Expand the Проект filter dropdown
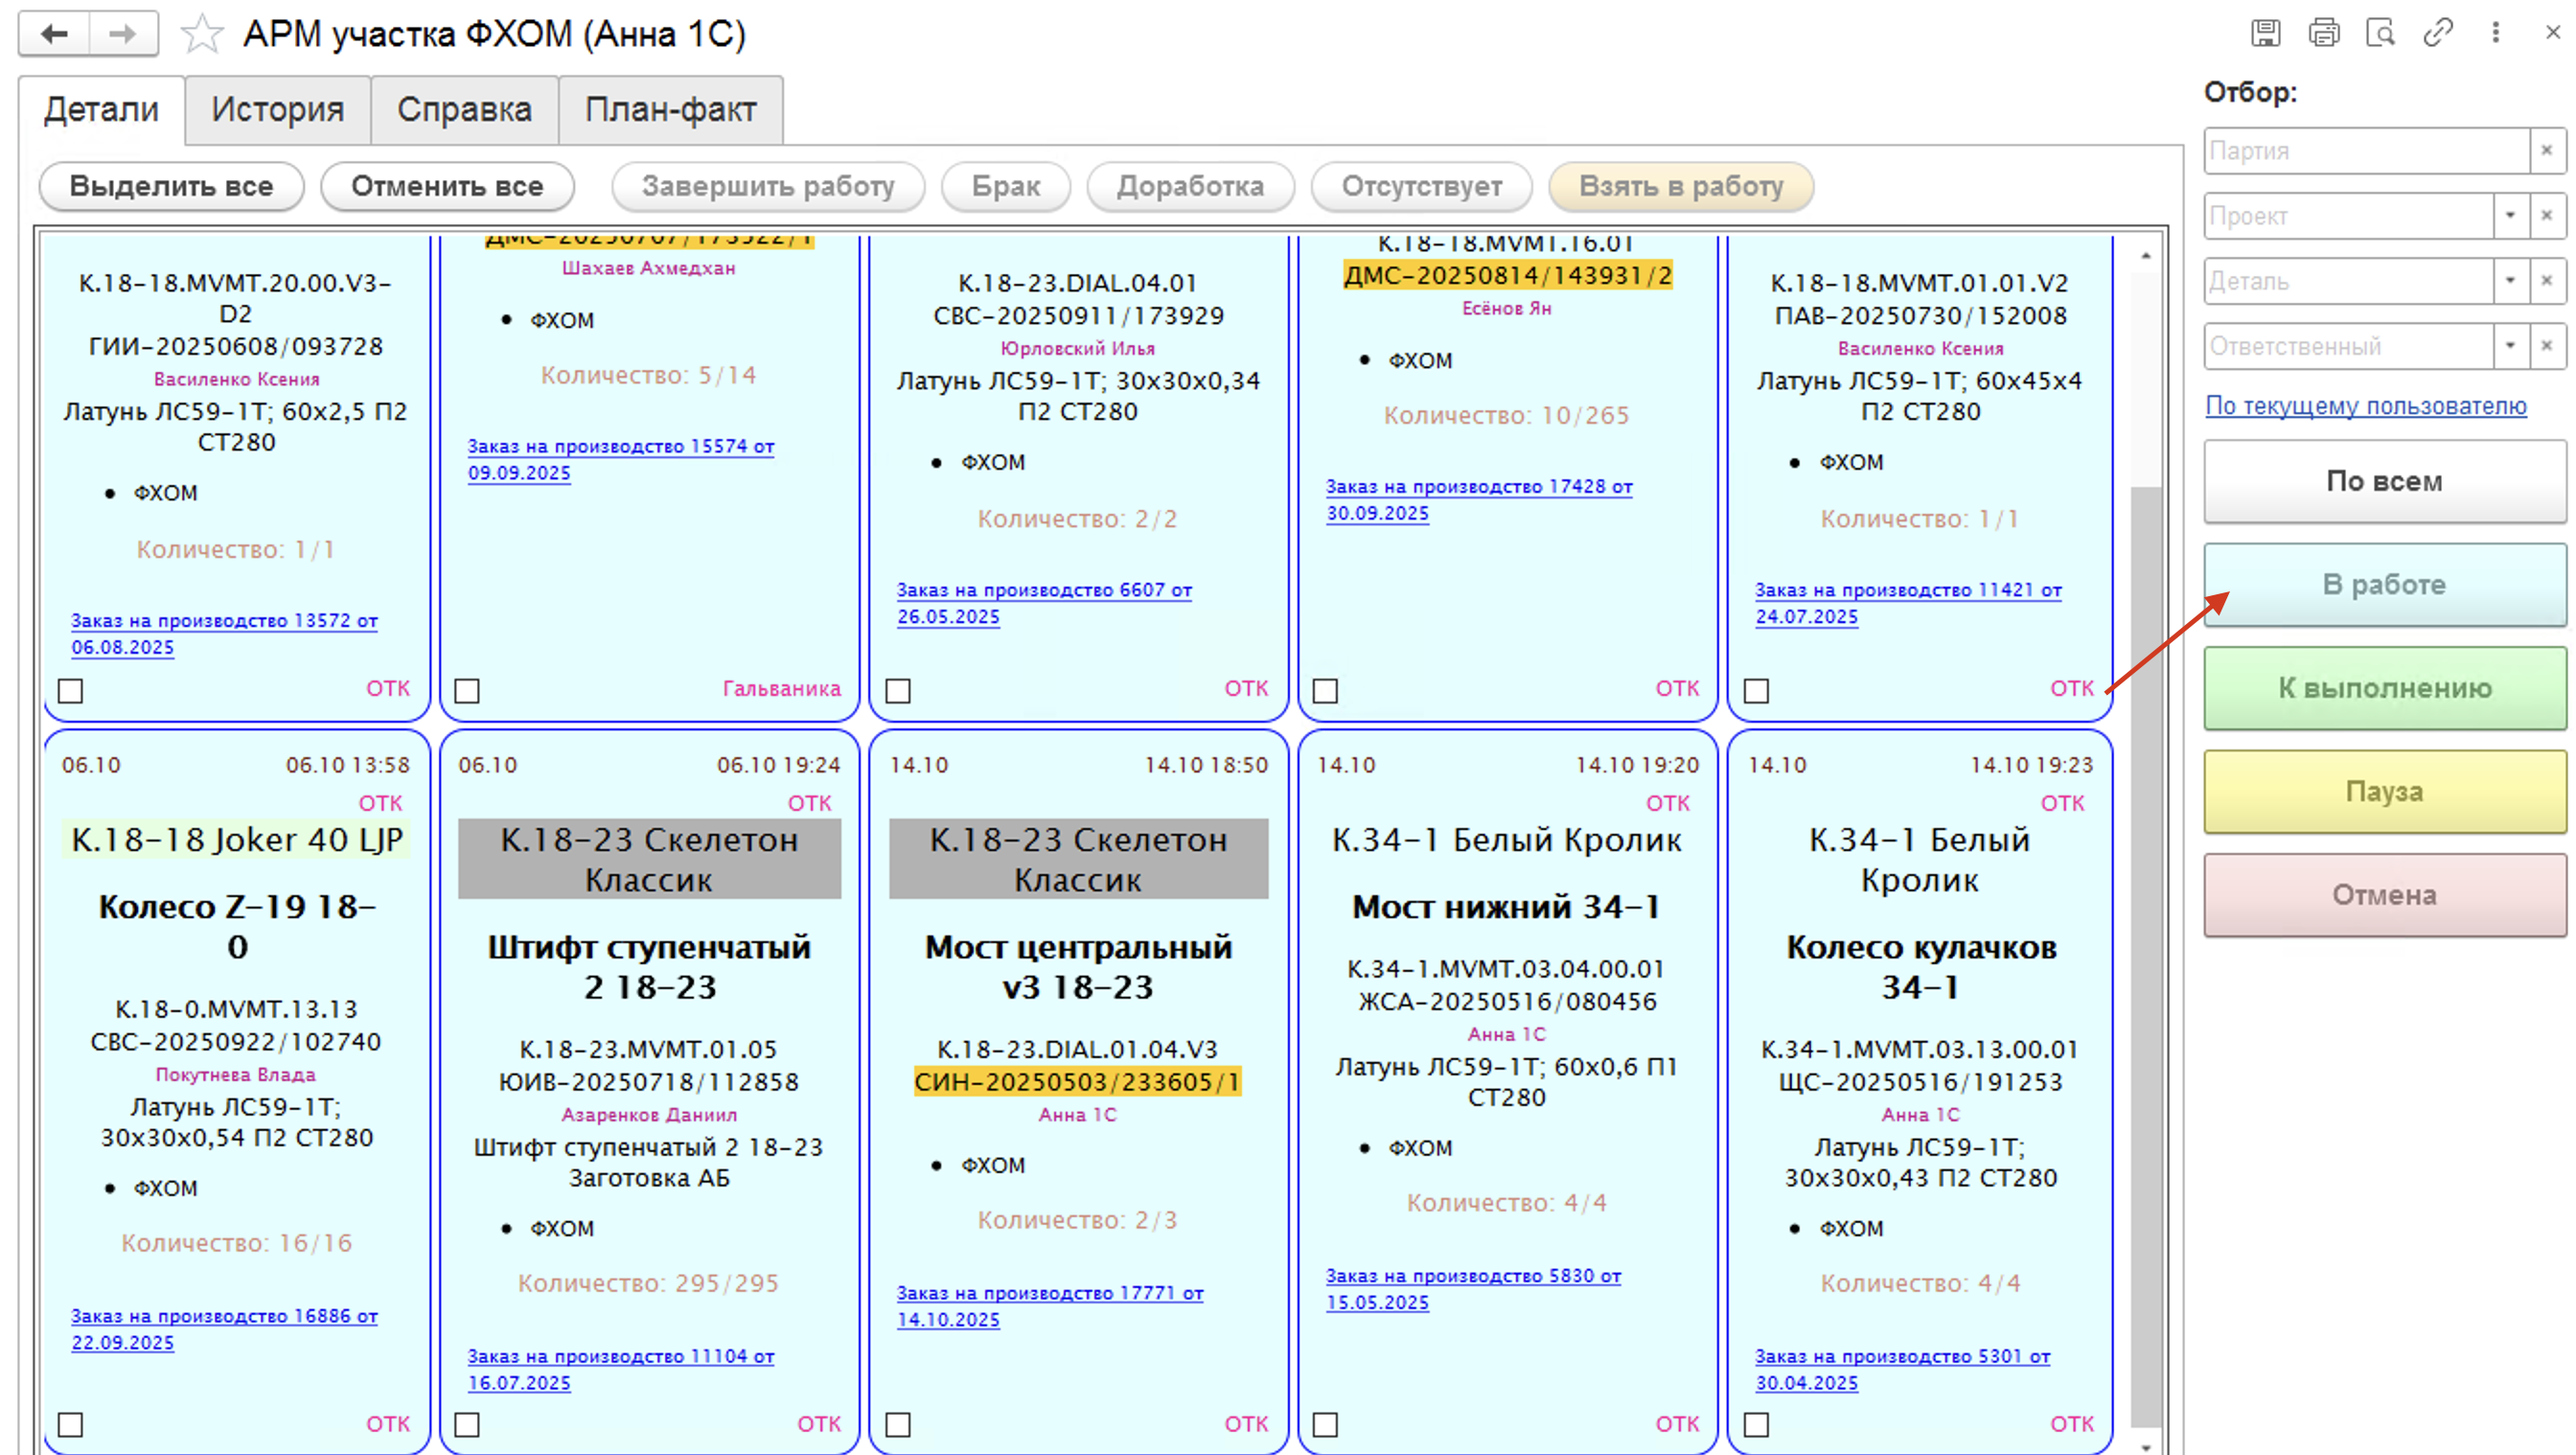Screen dimensions: 2576x1455 coord(2510,216)
